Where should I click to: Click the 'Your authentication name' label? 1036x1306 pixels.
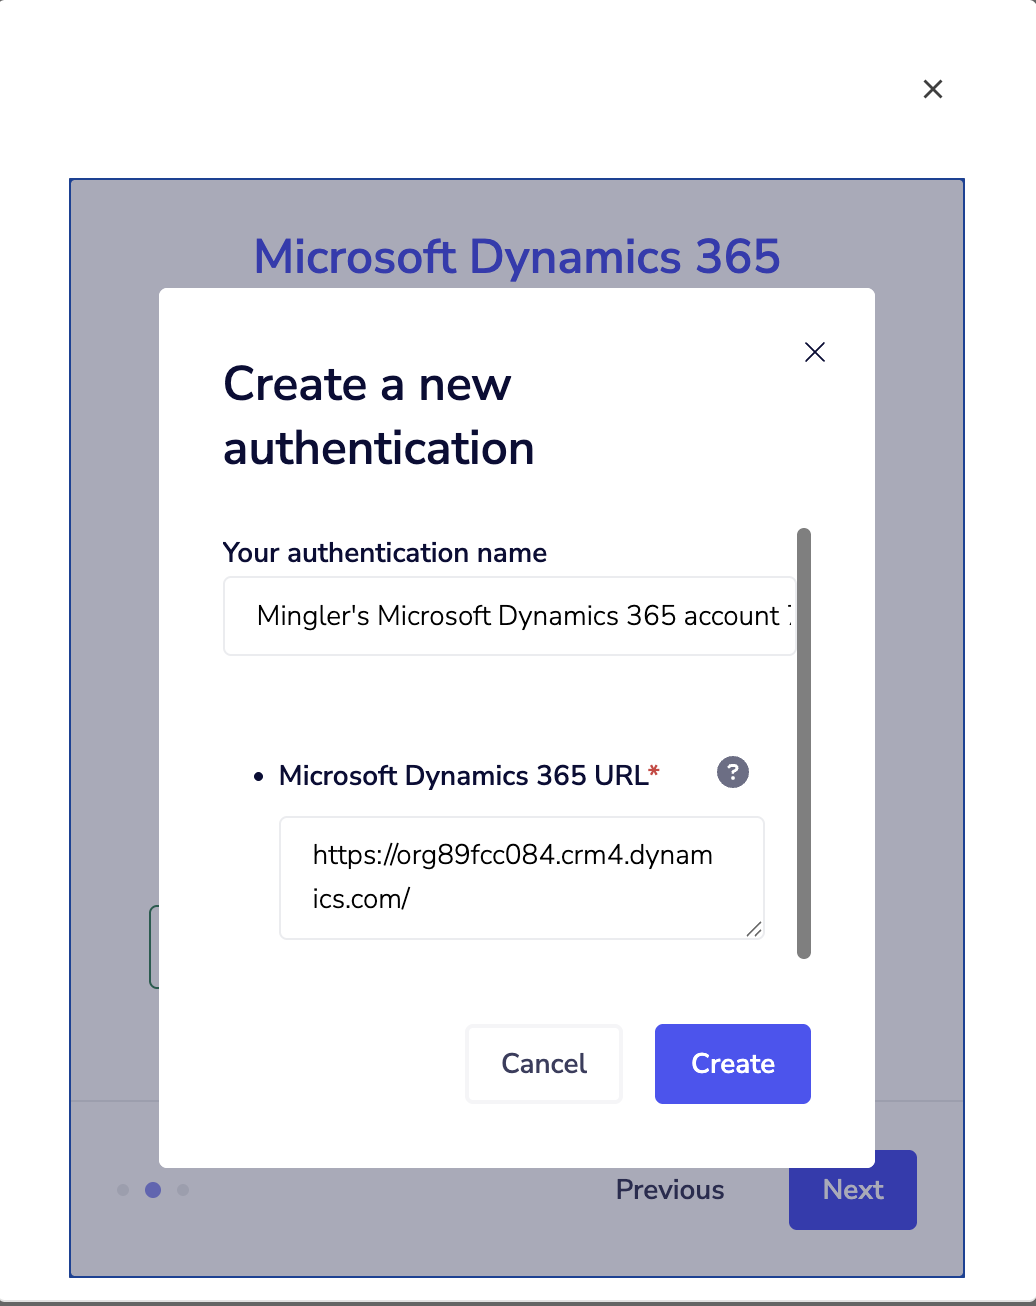385,553
